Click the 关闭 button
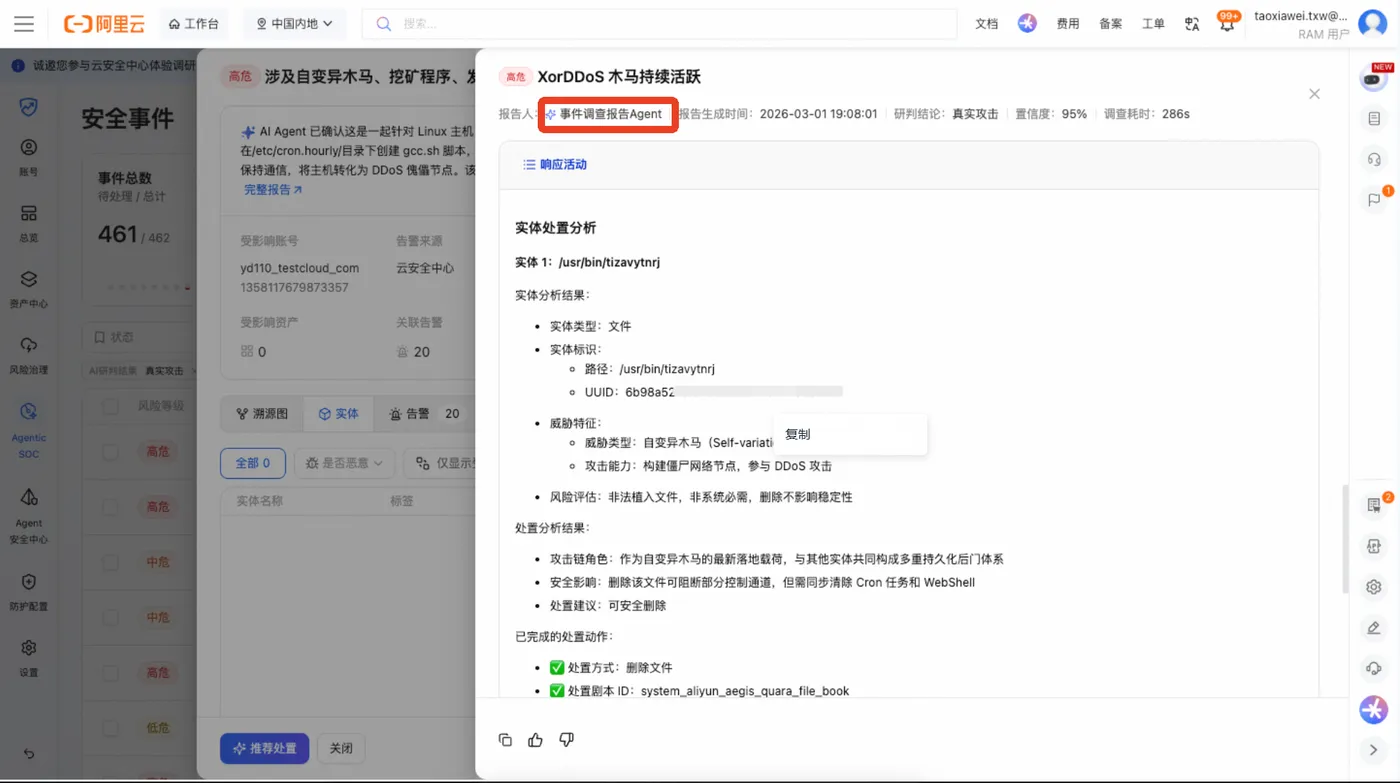Screen dimensions: 1400x783 [341, 748]
